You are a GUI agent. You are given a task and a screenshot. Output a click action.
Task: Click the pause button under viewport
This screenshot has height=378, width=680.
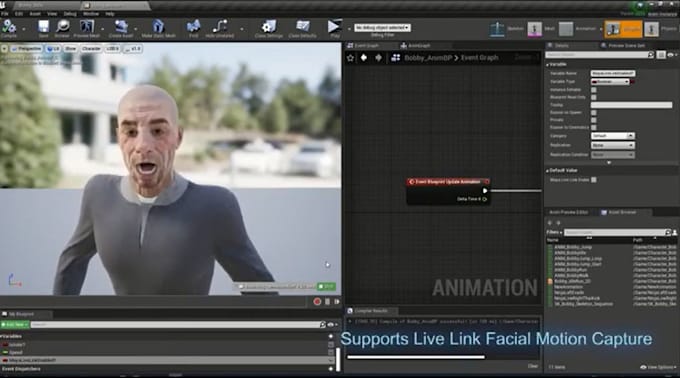click(x=327, y=302)
